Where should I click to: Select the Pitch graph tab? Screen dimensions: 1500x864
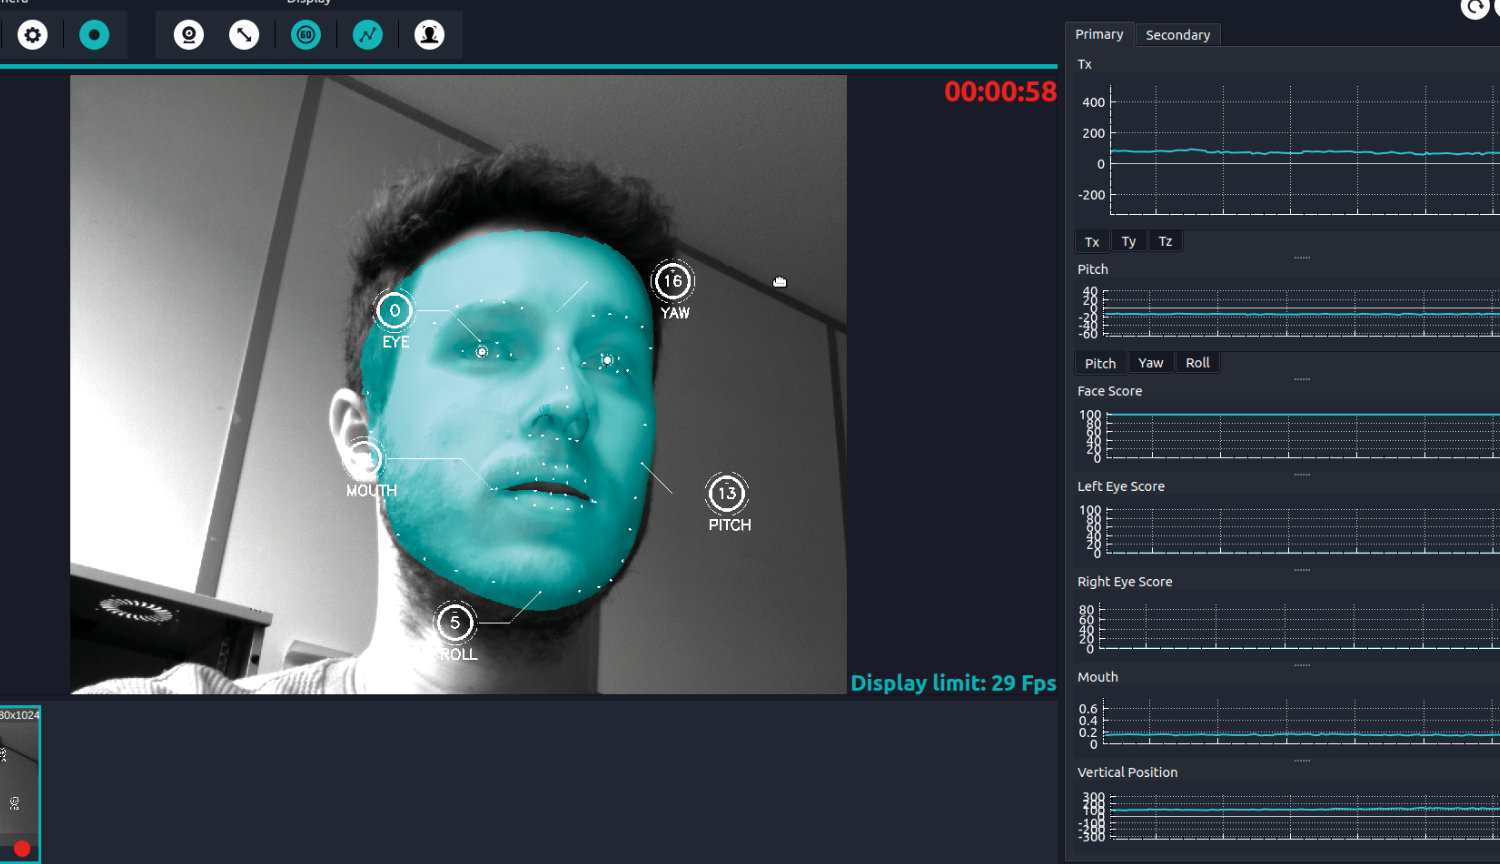coord(1100,363)
